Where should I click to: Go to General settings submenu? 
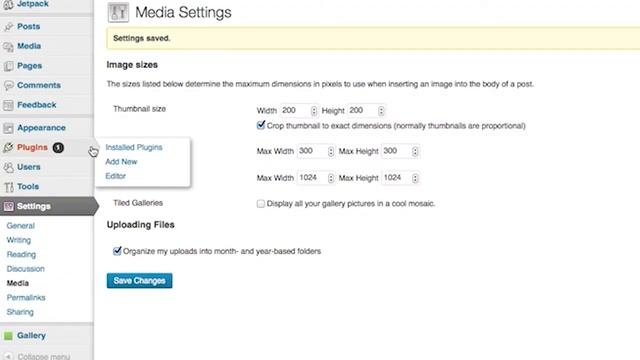coord(20,226)
